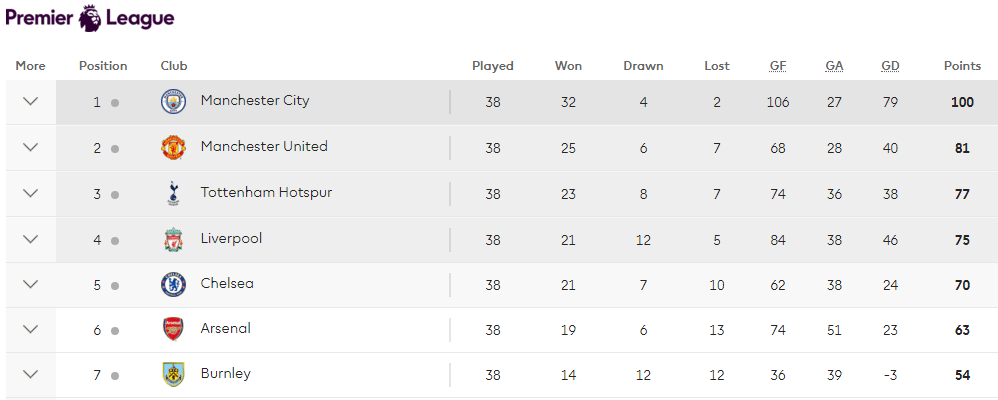Expand the Chelsea row chevron
The width and height of the screenshot is (998, 400).
pos(31,284)
